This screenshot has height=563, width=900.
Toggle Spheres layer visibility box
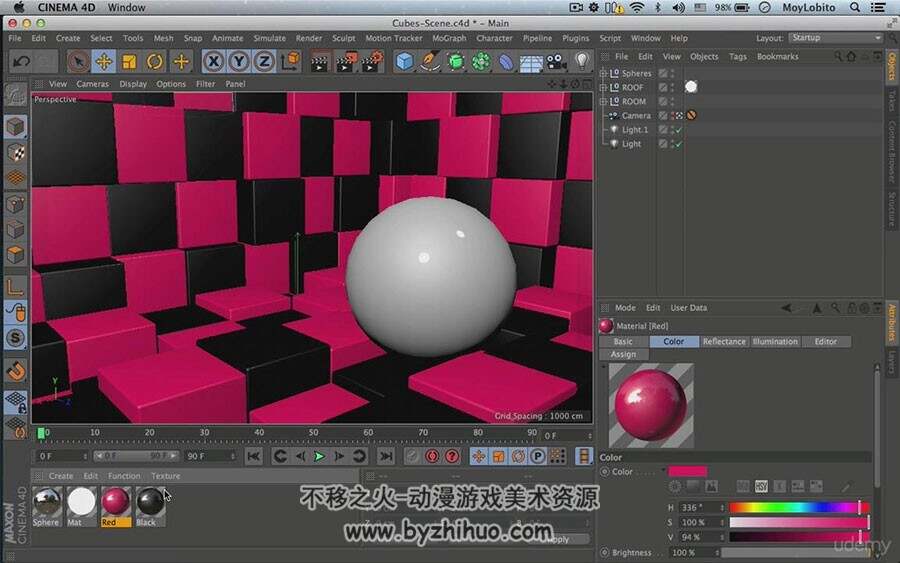(x=663, y=73)
